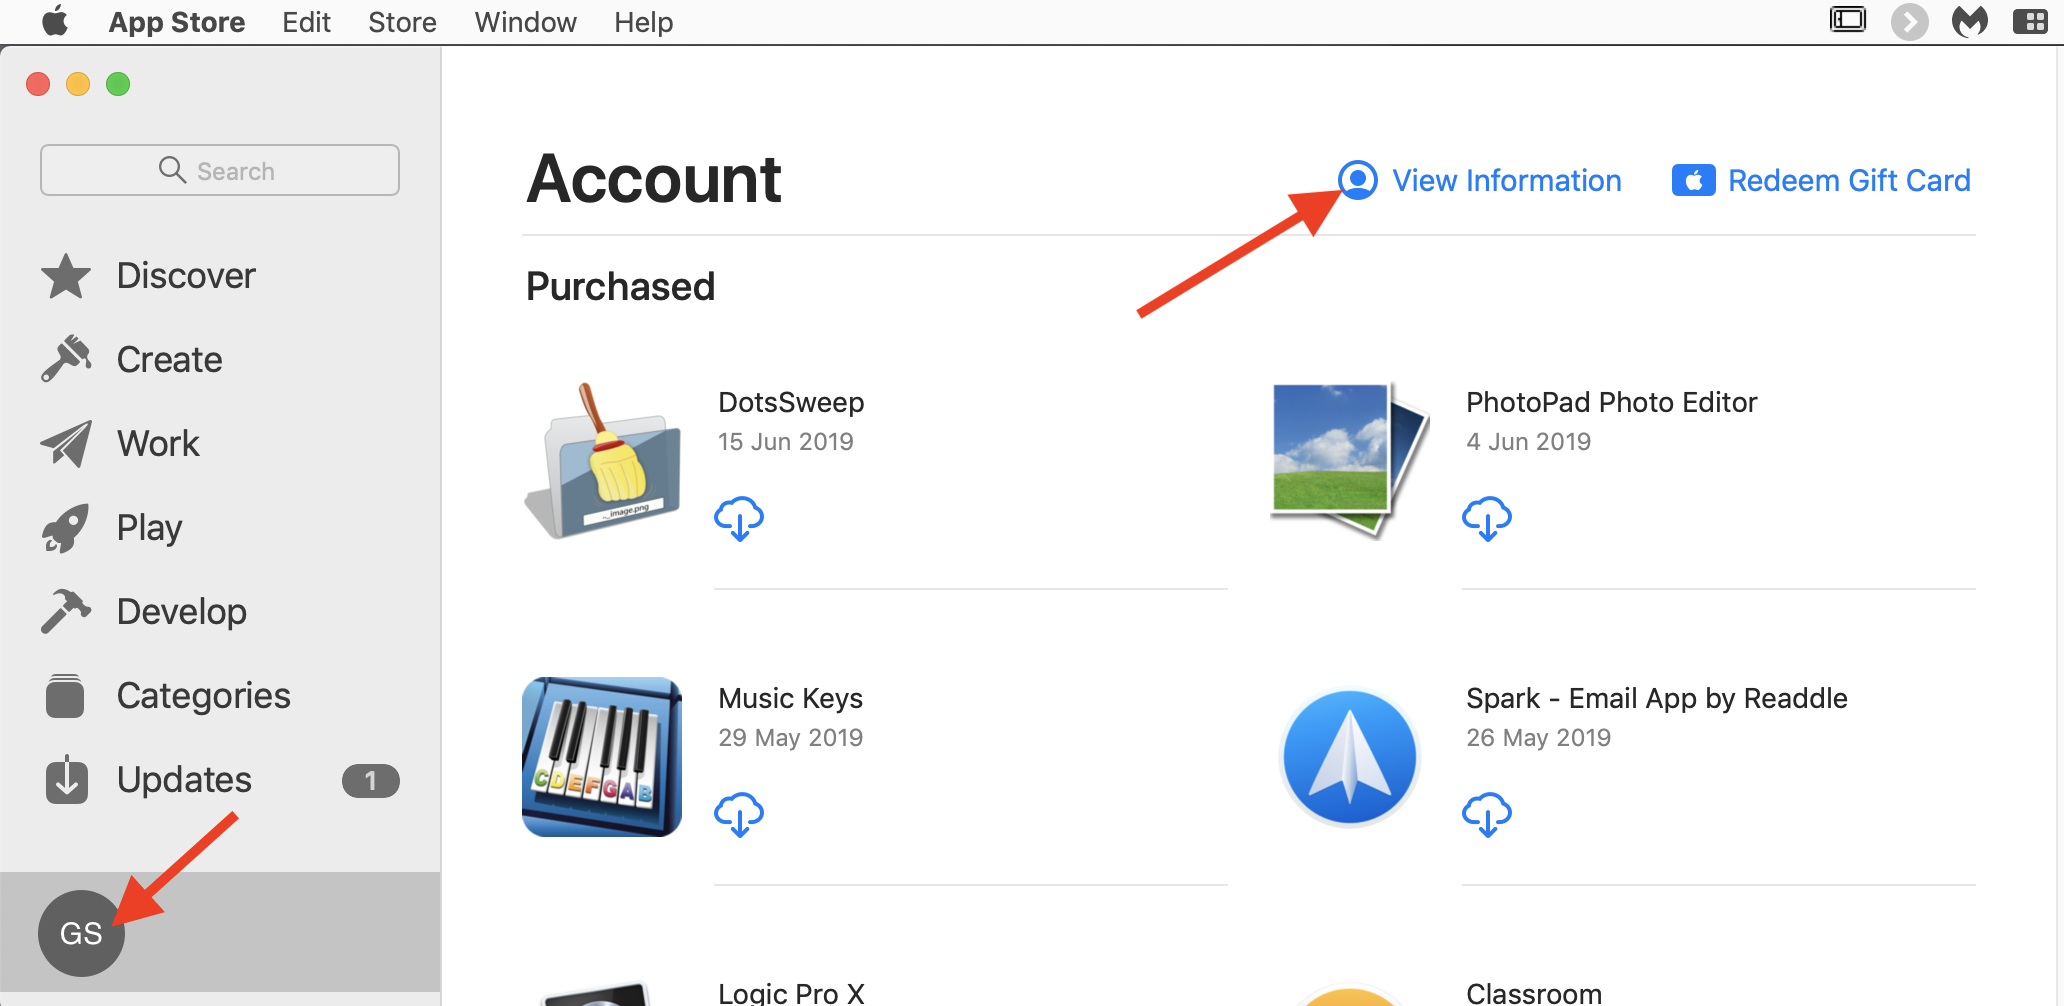The image size is (2064, 1006).
Task: Click the grid-shaped menu bar icon
Action: tap(2030, 21)
